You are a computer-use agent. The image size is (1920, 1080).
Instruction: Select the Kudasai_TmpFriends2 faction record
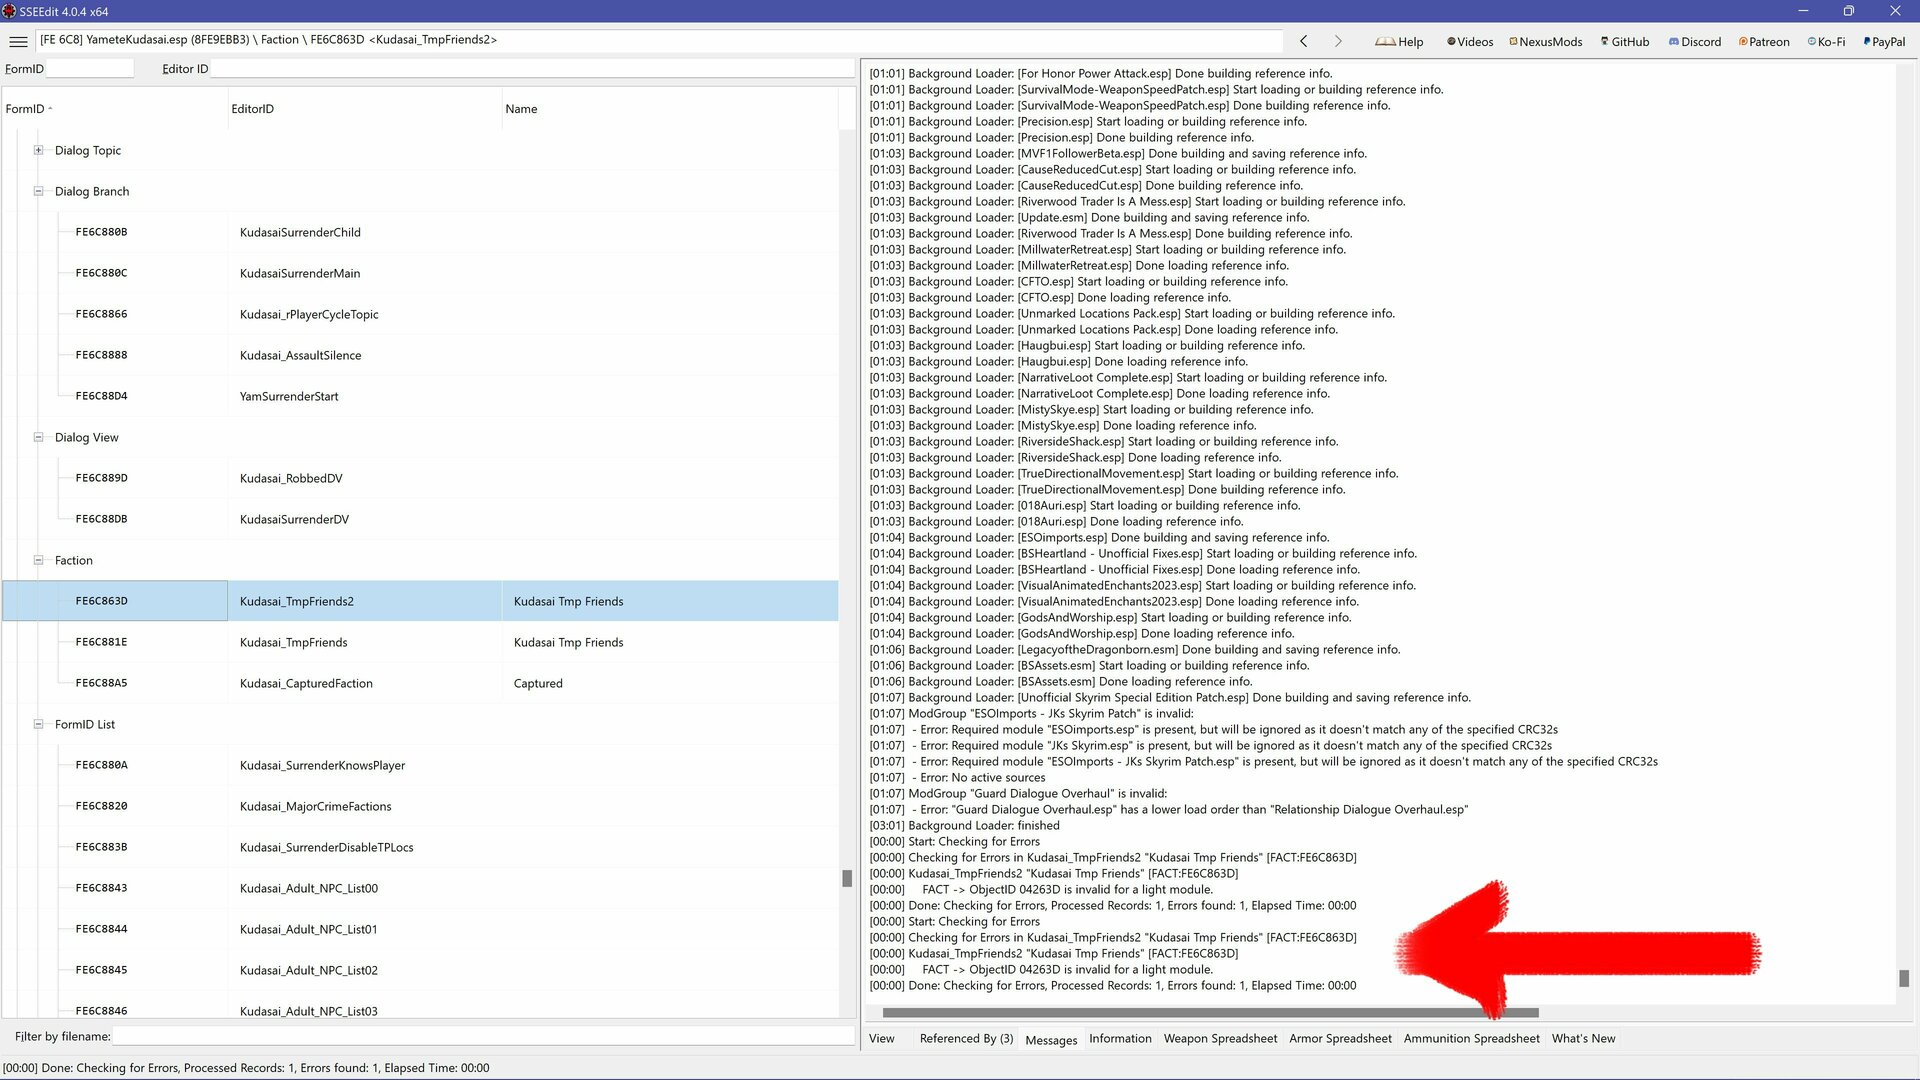pyautogui.click(x=420, y=601)
